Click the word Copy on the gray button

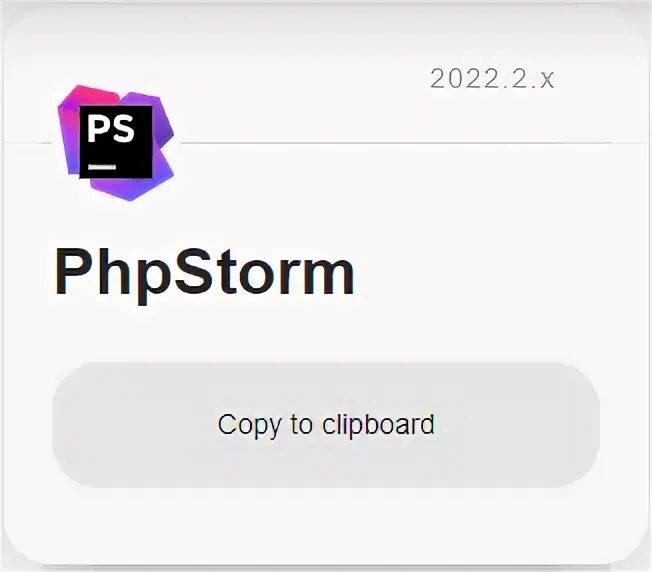point(249,425)
